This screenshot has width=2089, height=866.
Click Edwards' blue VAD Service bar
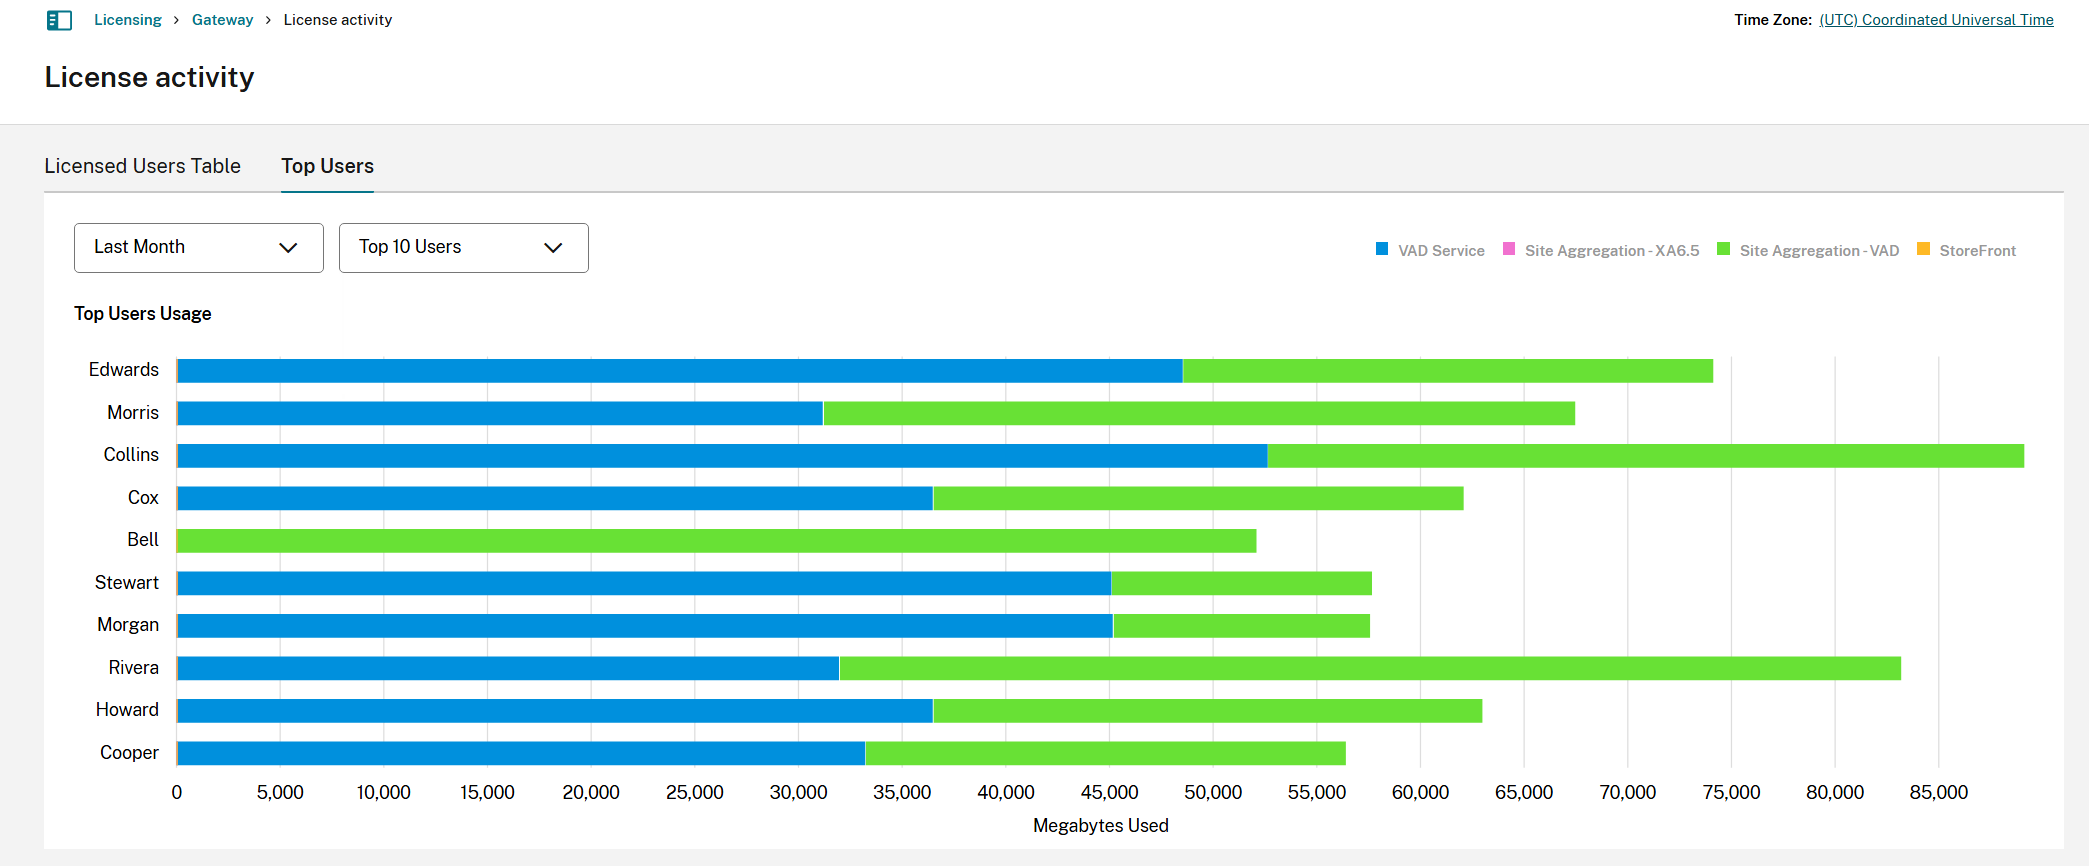coord(679,371)
